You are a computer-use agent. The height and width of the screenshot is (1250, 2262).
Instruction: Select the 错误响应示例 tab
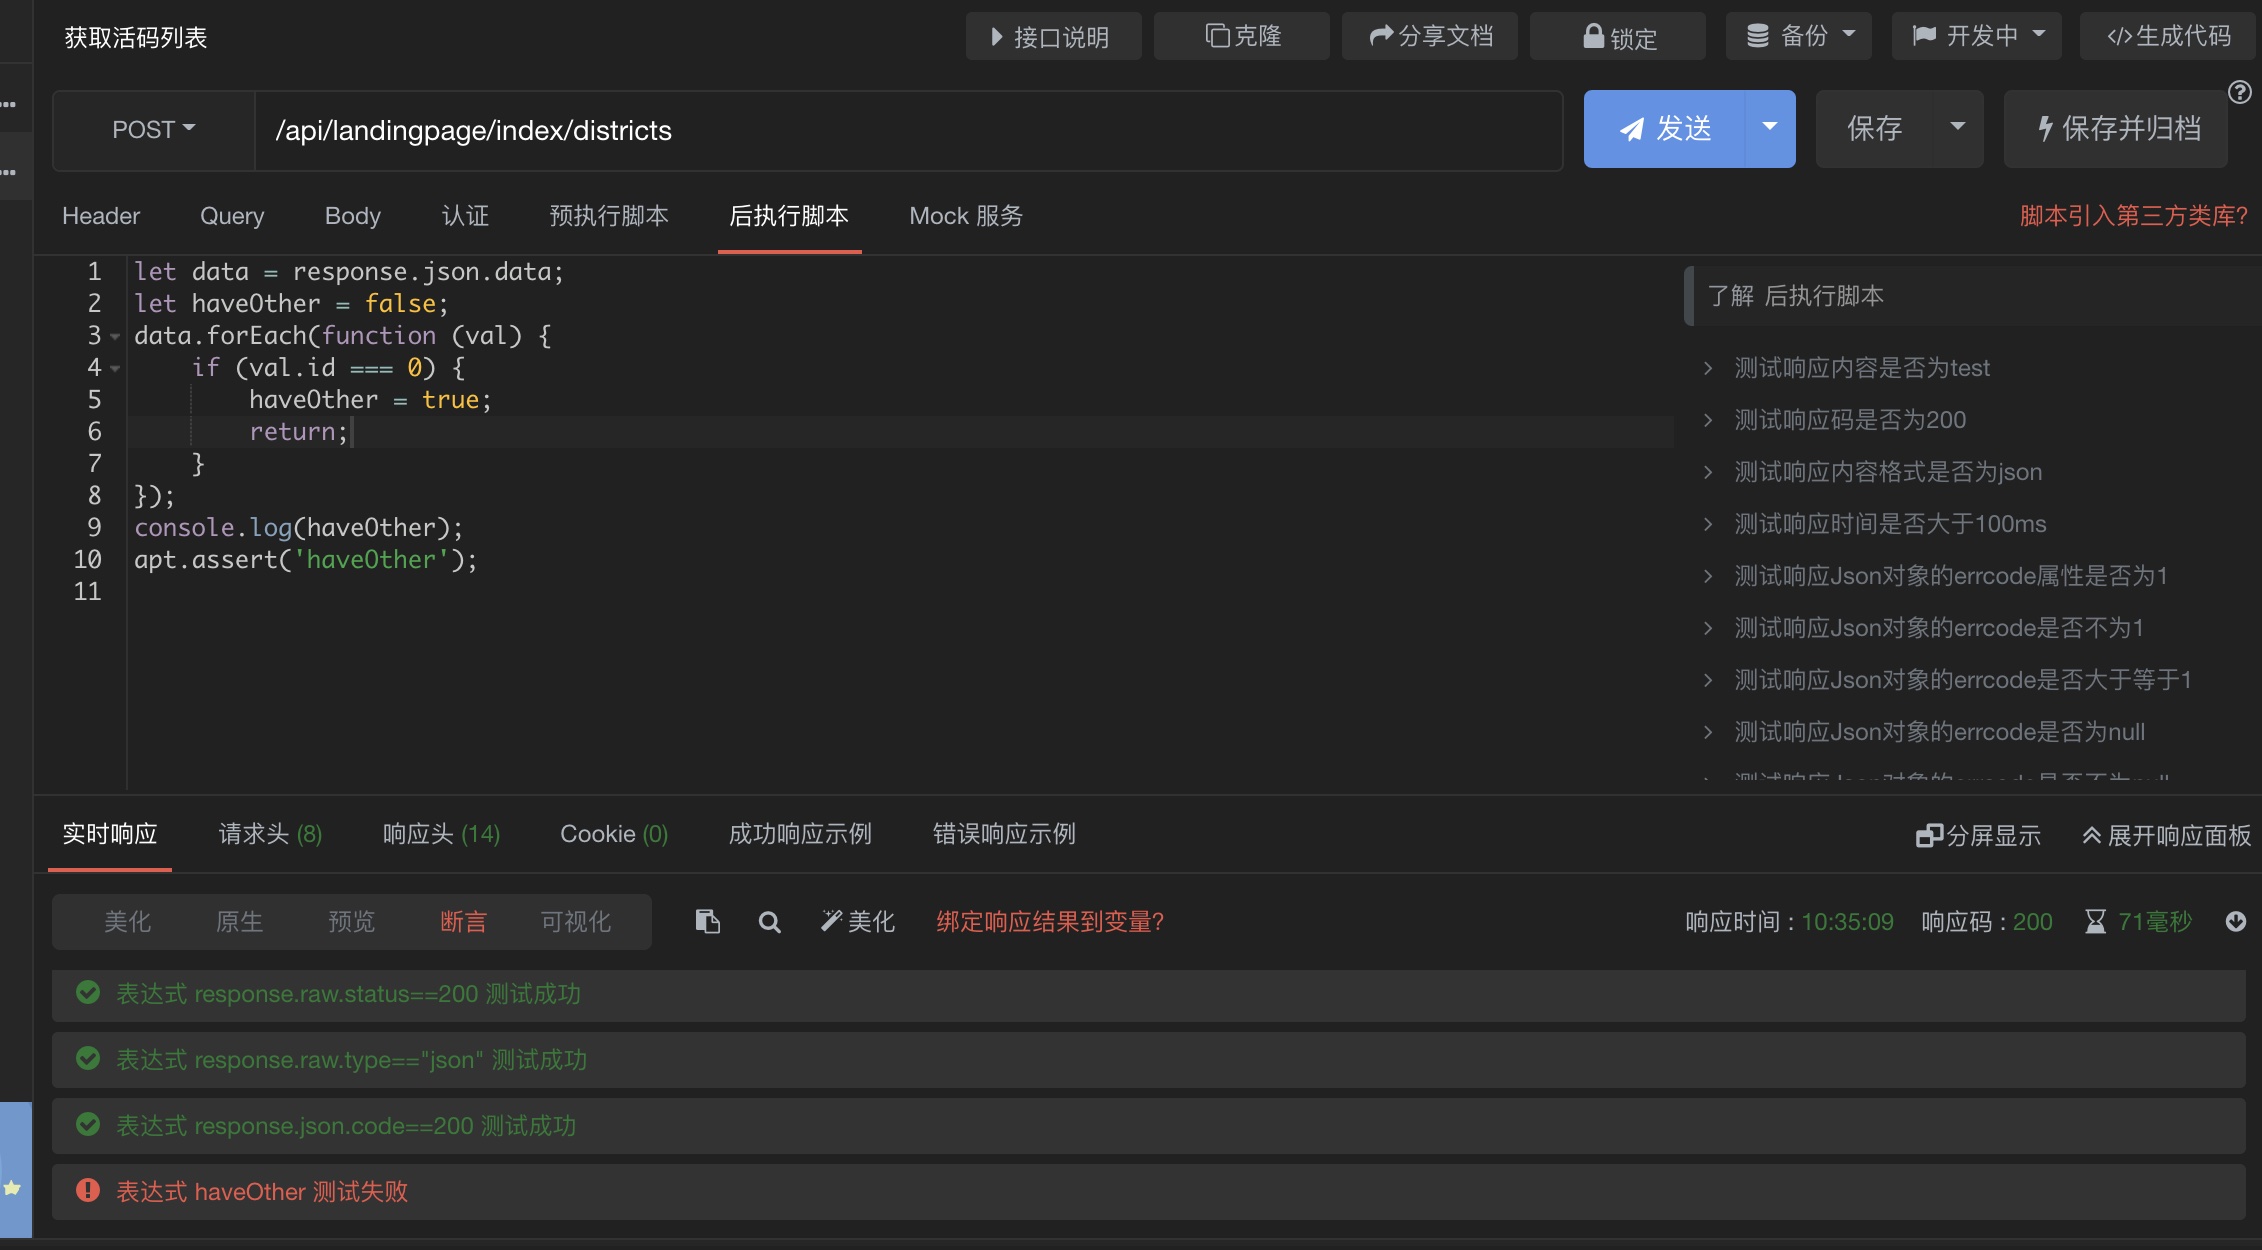pos(1004,834)
